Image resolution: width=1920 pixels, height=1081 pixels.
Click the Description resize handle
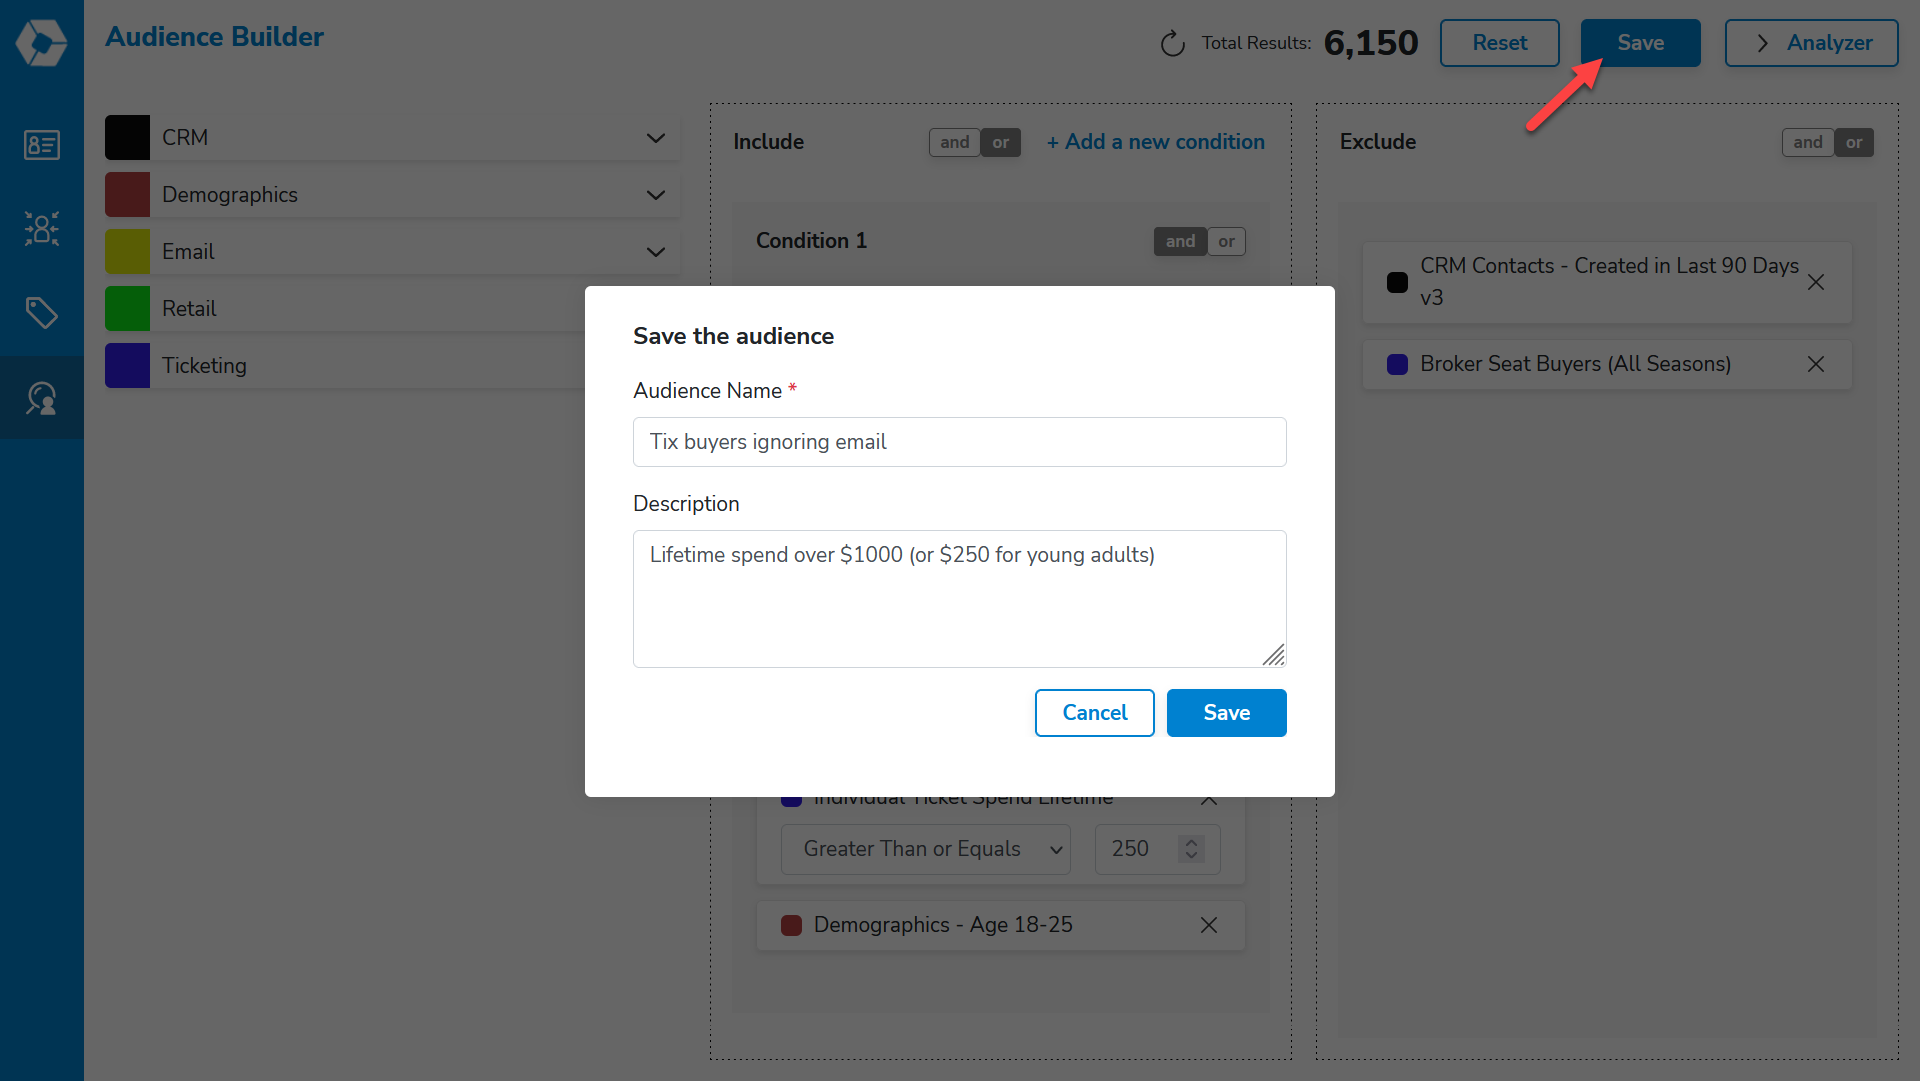click(x=1273, y=655)
